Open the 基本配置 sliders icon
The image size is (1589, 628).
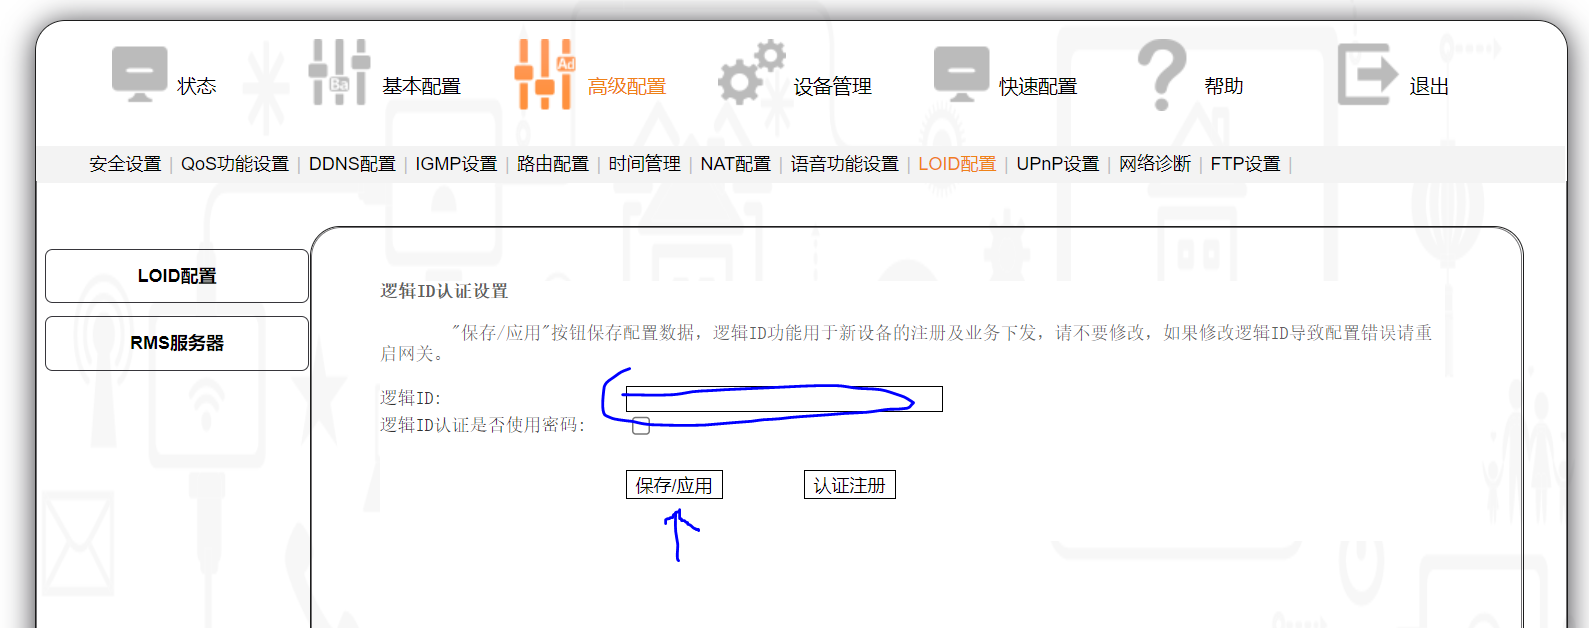tap(339, 72)
